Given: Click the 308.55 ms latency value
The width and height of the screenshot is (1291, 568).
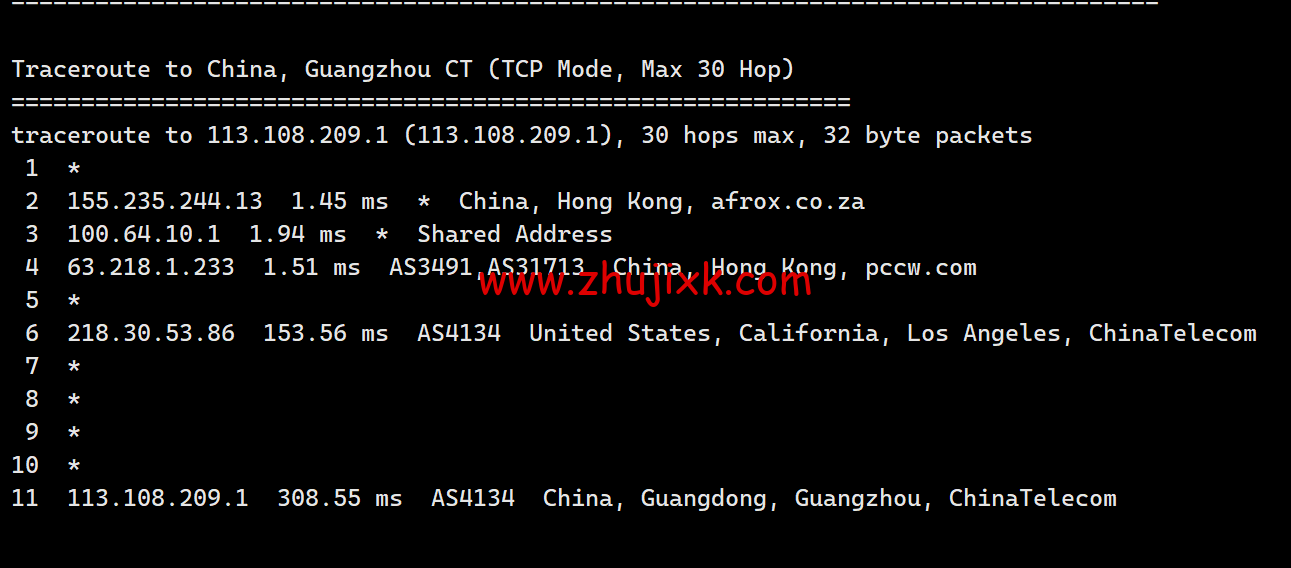Looking at the screenshot, I should click(340, 499).
